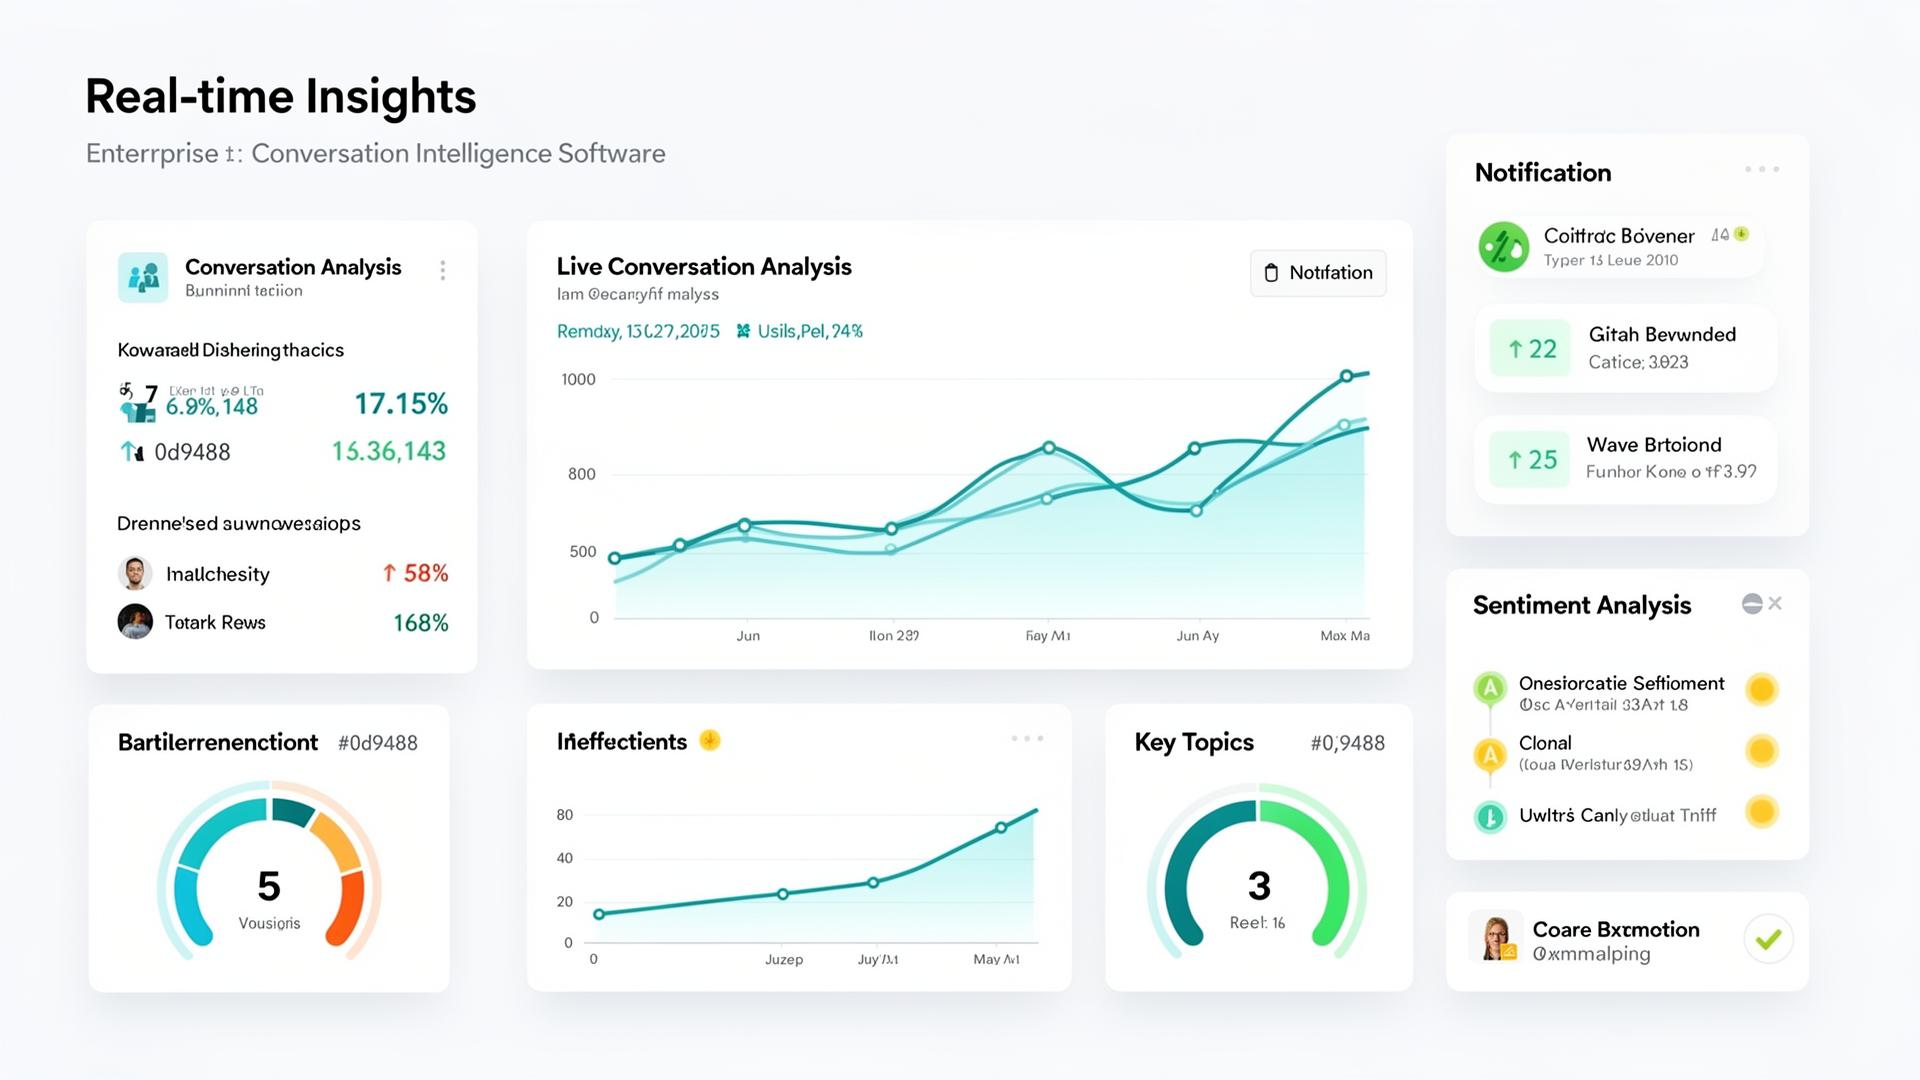This screenshot has height=1080, width=1920.
Task: Close the Sentiment Analysis panel
Action: point(1775,603)
